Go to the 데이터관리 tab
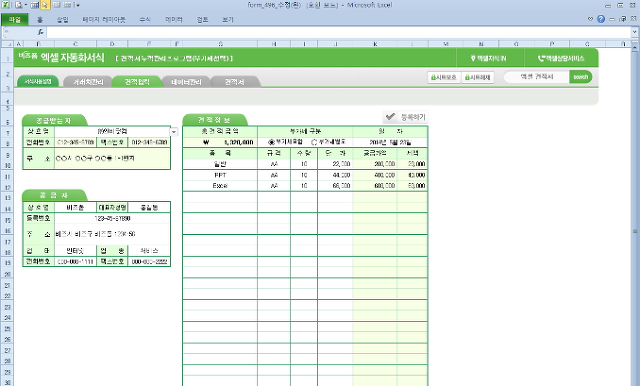The image size is (640, 386). pyautogui.click(x=187, y=82)
